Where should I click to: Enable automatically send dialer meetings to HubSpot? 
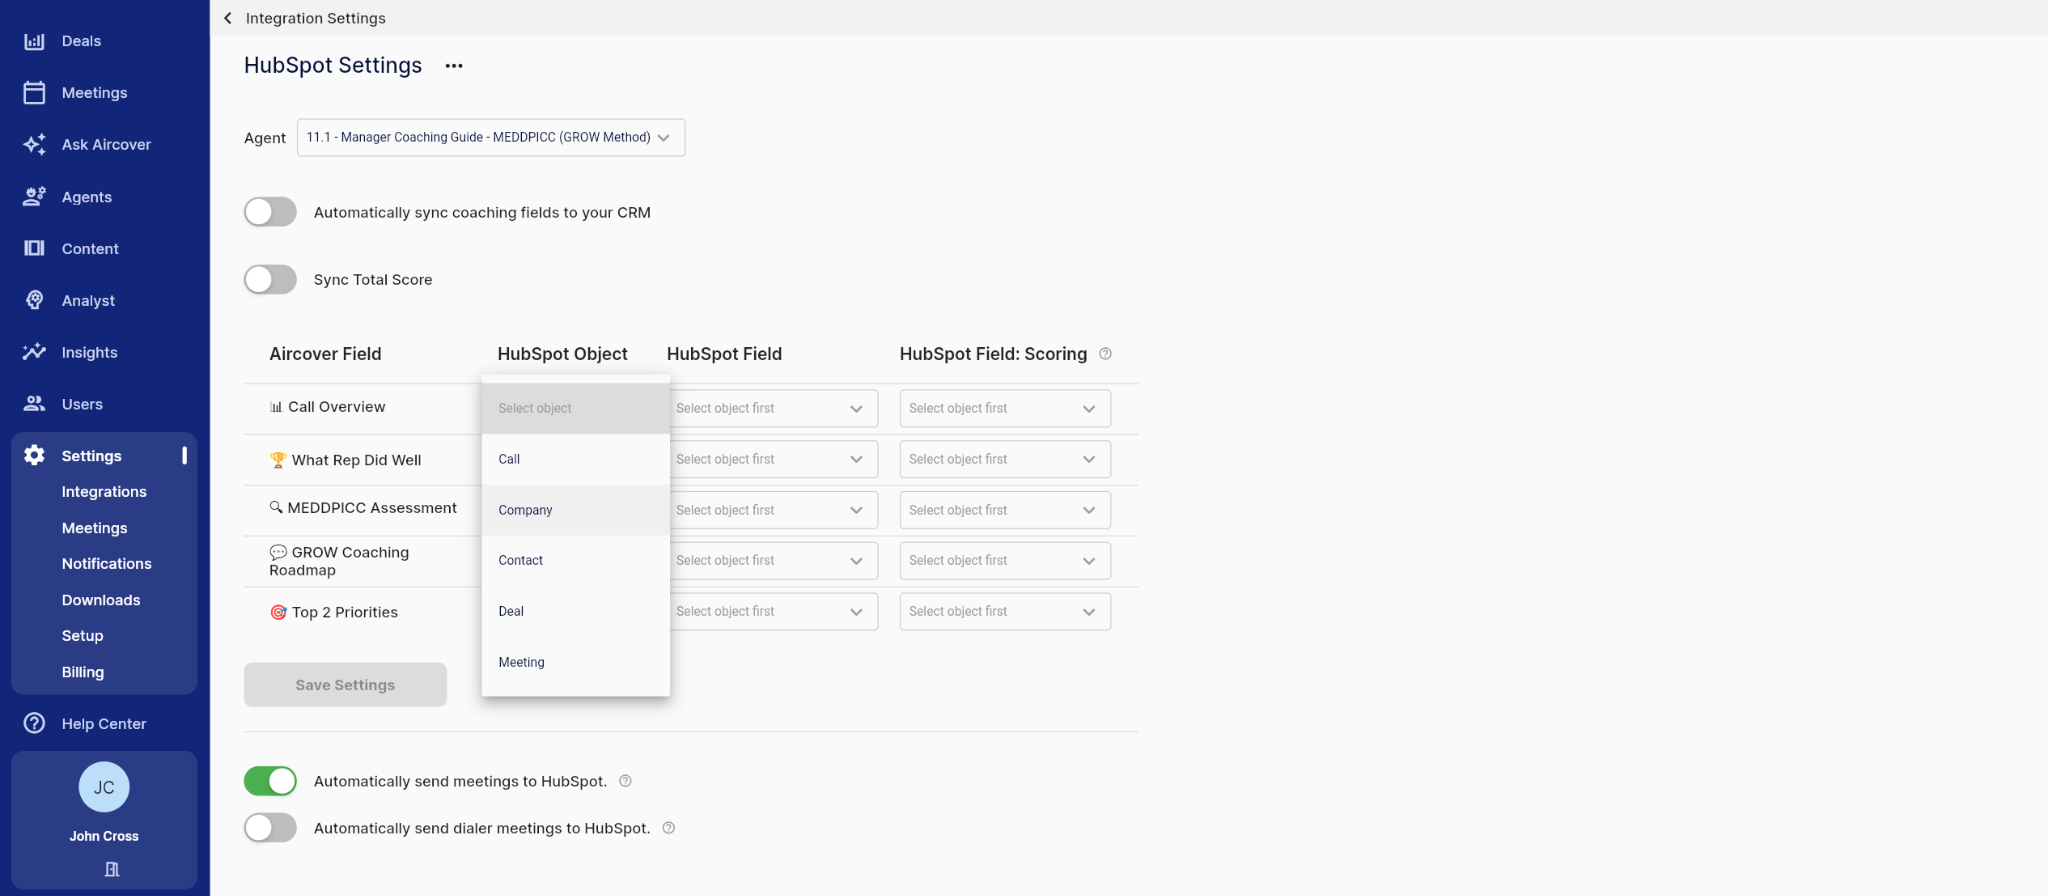tap(270, 828)
